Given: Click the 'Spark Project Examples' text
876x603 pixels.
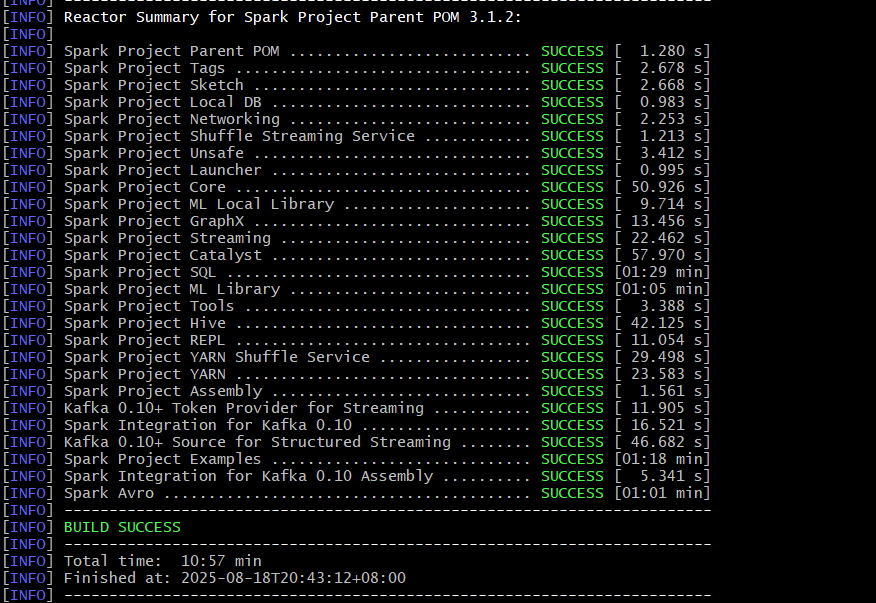Looking at the screenshot, I should coord(162,459).
